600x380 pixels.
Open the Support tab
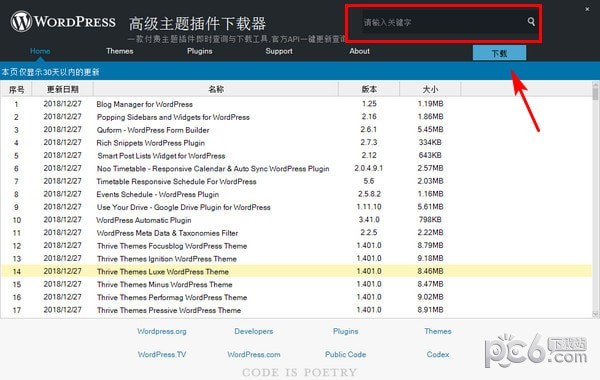[279, 51]
